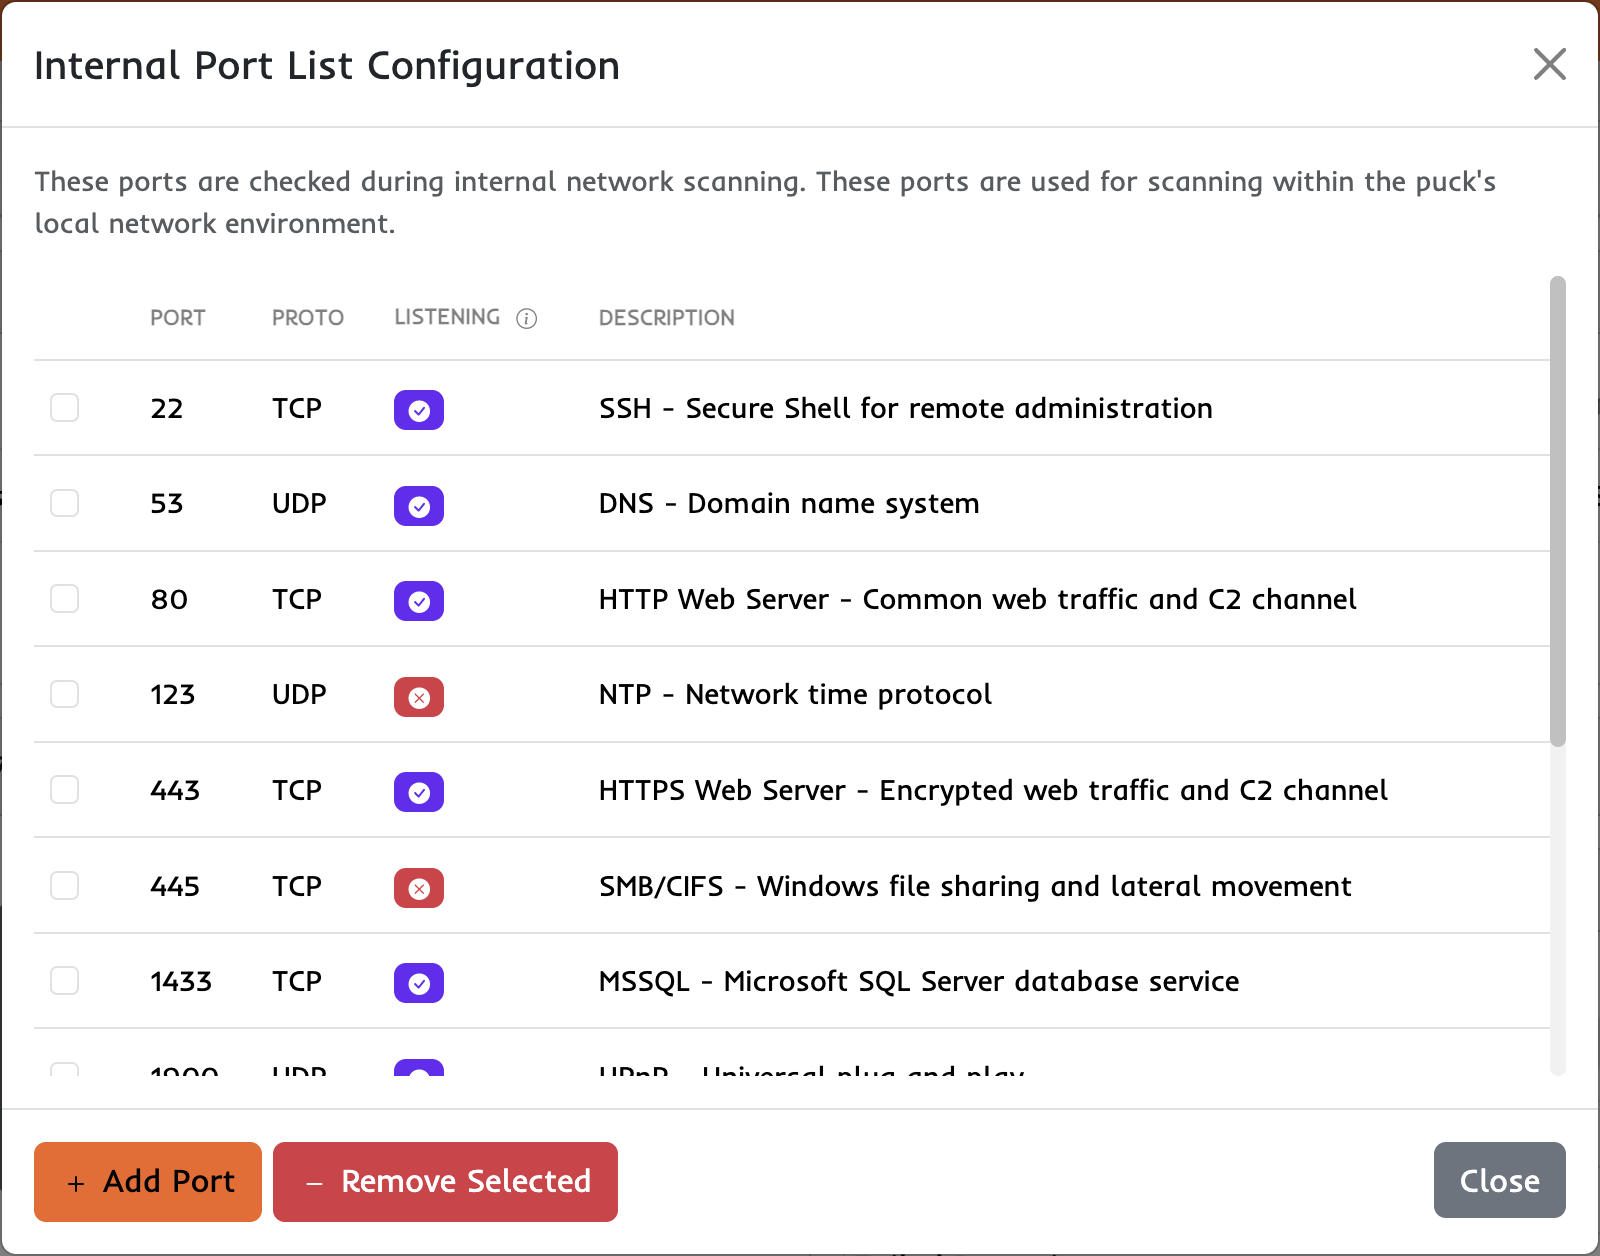Disable listening for HTTPS port 443
This screenshot has width=1600, height=1256.
(418, 792)
